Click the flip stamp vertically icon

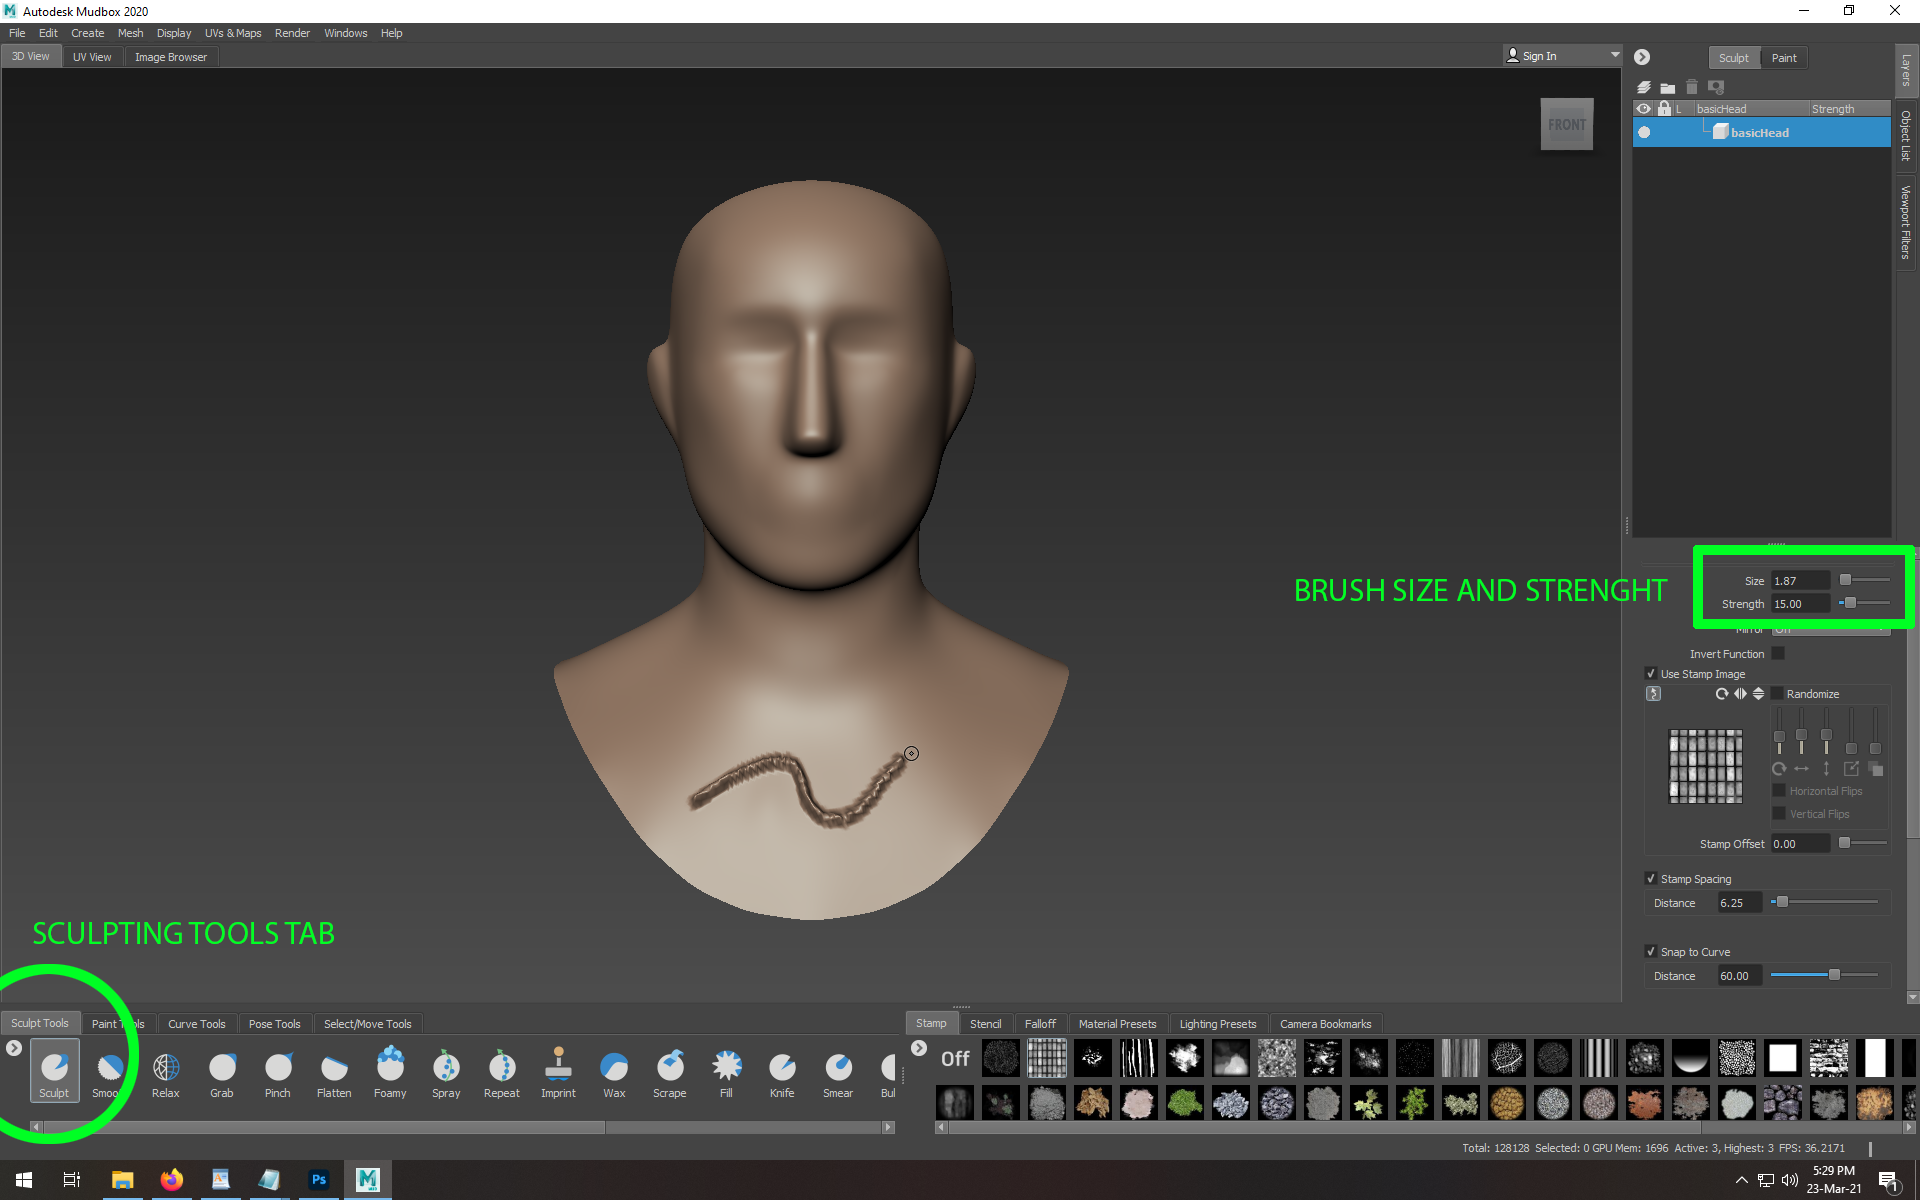[1758, 694]
